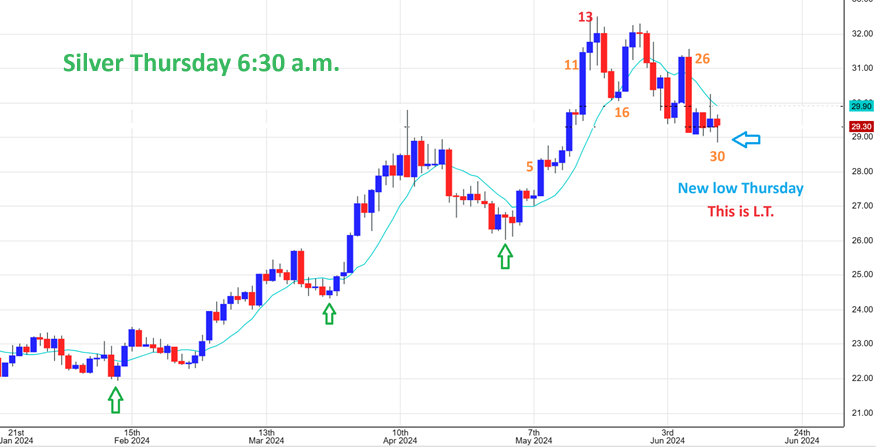The width and height of the screenshot is (876, 447).
Task: Select the 22.00 price axis label
Action: (x=861, y=379)
